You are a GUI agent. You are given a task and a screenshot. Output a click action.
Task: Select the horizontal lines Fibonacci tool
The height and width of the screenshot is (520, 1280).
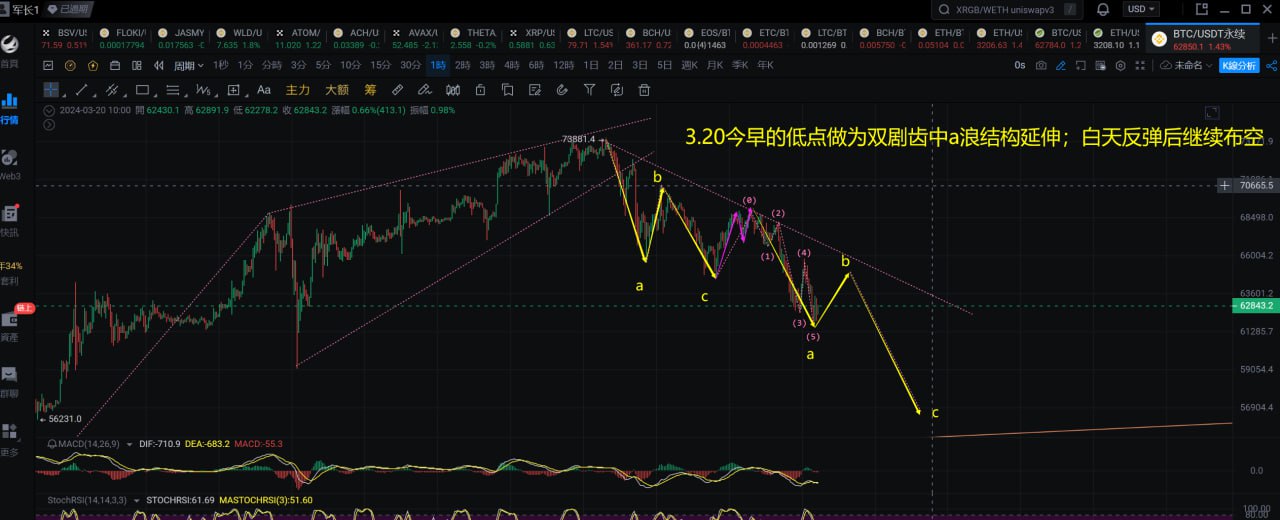[173, 89]
